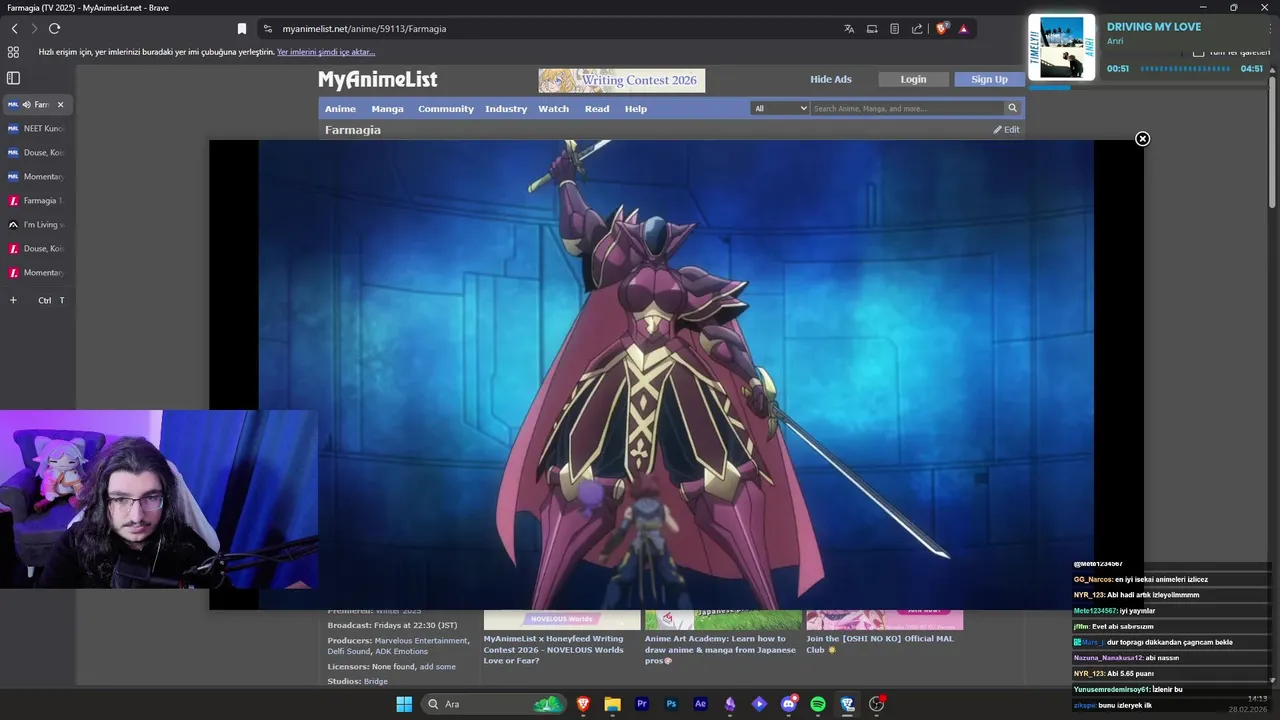1280x720 pixels.
Task: Bookmark this page with bookmark icon
Action: (x=241, y=29)
